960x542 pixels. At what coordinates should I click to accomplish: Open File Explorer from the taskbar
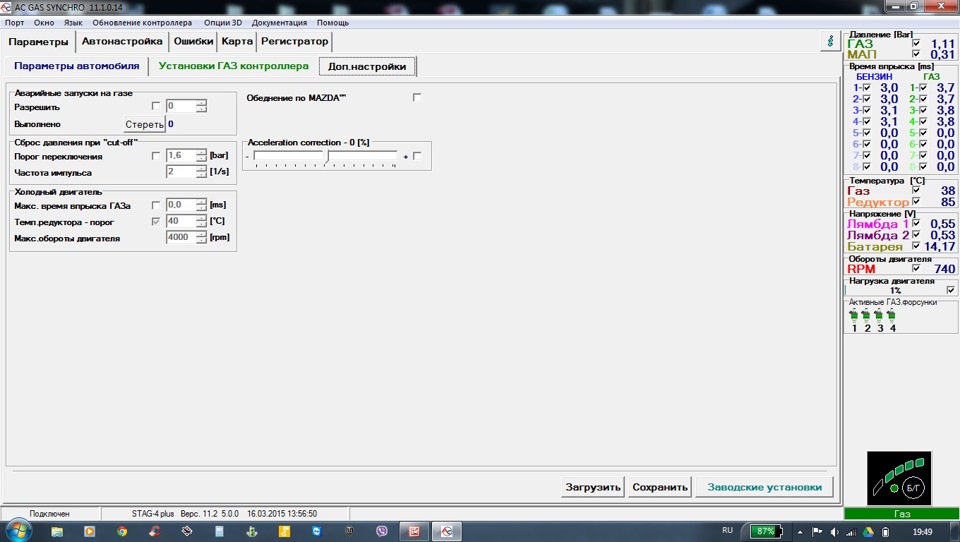(57, 531)
